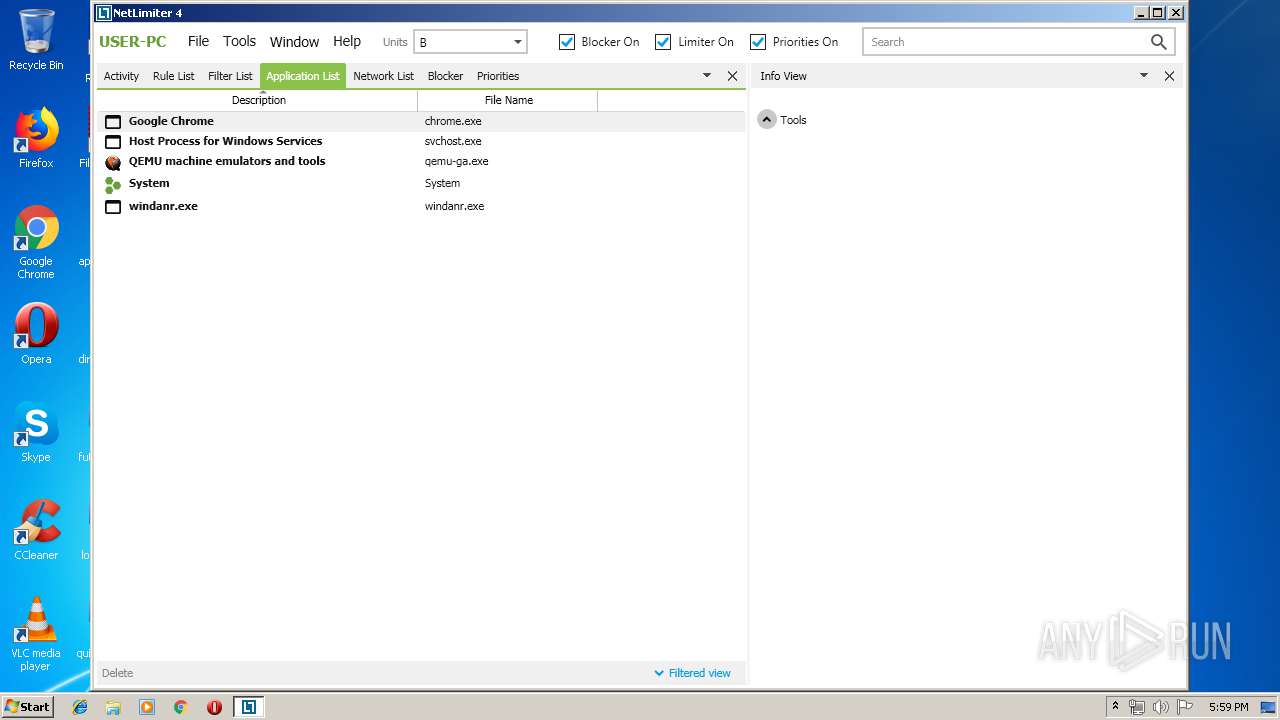Sort by the Description column header
Image resolution: width=1280 pixels, height=720 pixels.
[x=259, y=100]
